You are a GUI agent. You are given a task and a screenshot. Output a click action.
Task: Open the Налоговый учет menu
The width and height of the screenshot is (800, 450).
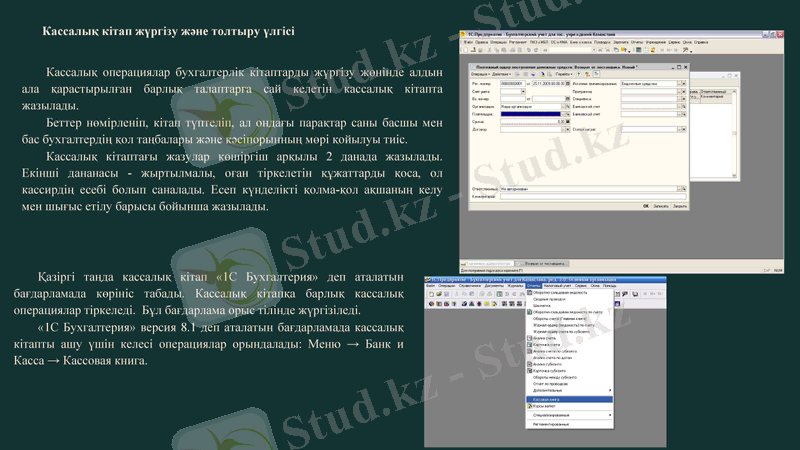pos(553,285)
